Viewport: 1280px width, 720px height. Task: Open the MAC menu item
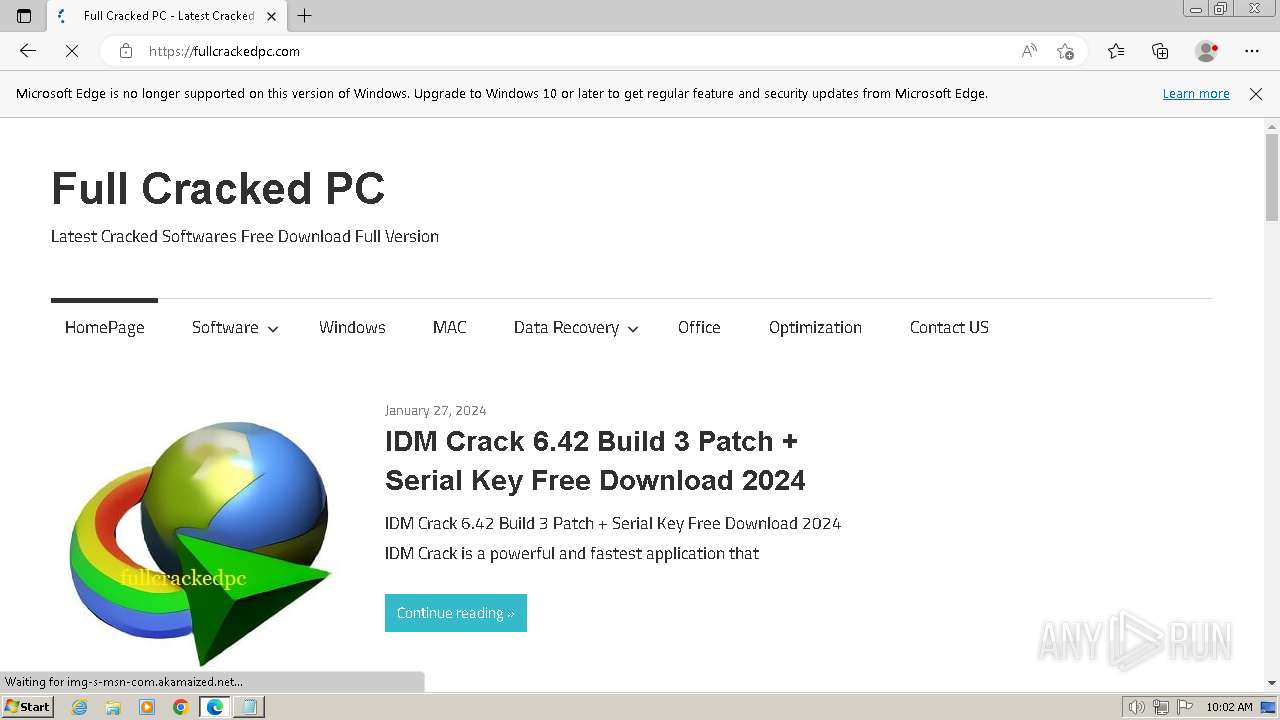coord(449,327)
